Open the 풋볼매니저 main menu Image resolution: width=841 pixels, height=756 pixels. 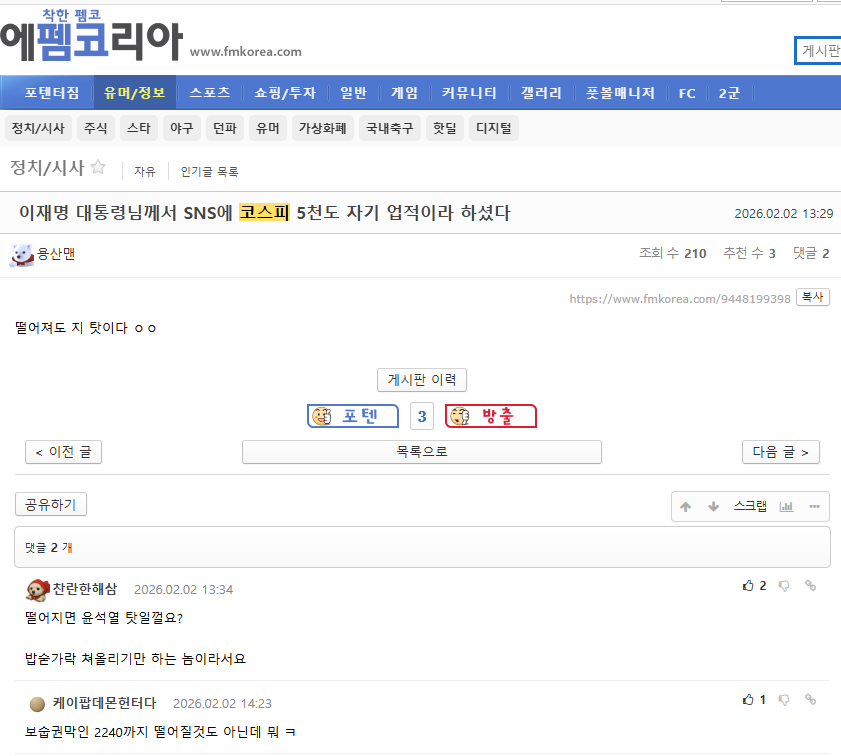pos(620,93)
